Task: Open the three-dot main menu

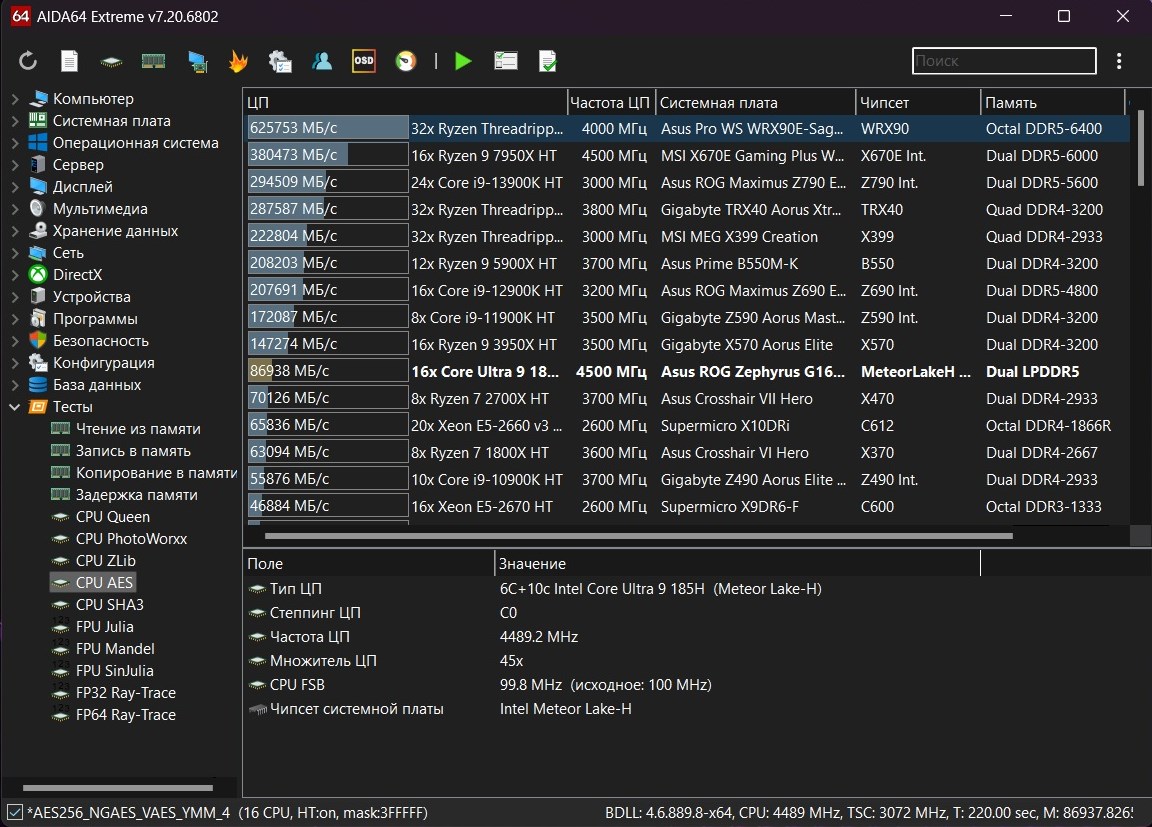Action: (x=1119, y=62)
